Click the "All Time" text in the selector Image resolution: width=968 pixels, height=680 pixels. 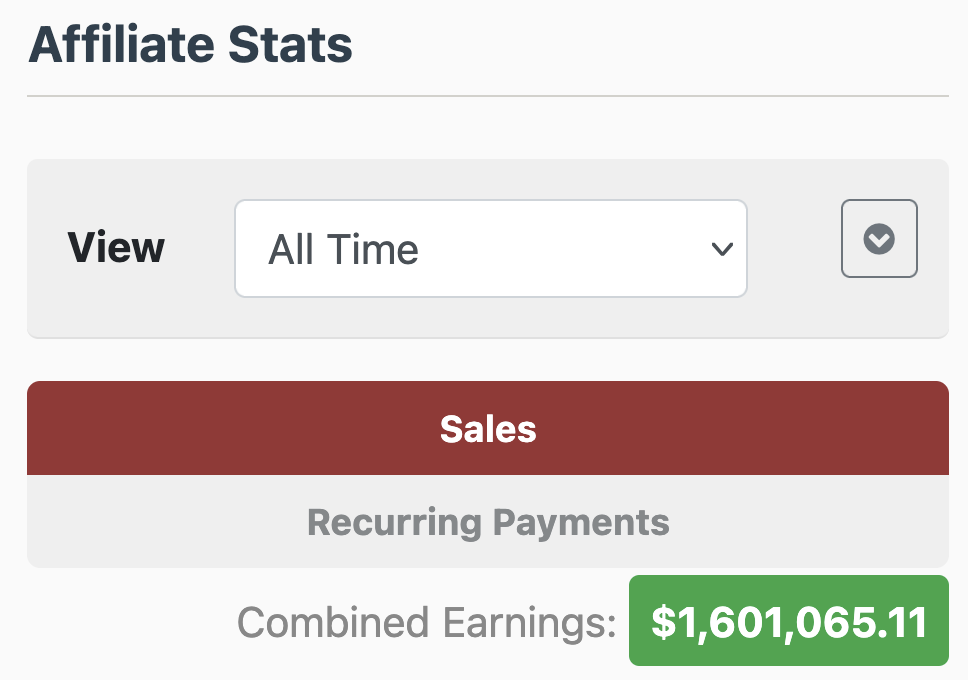click(344, 249)
